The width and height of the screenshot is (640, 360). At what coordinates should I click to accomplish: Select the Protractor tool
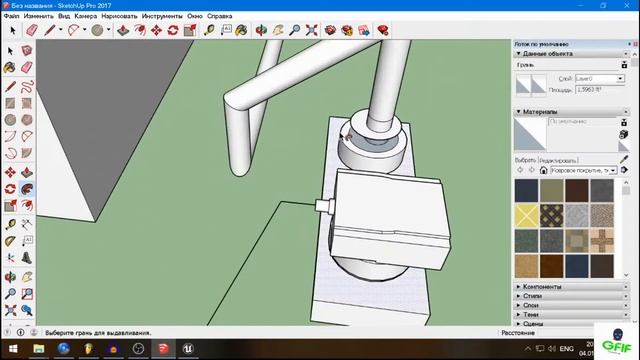10,241
